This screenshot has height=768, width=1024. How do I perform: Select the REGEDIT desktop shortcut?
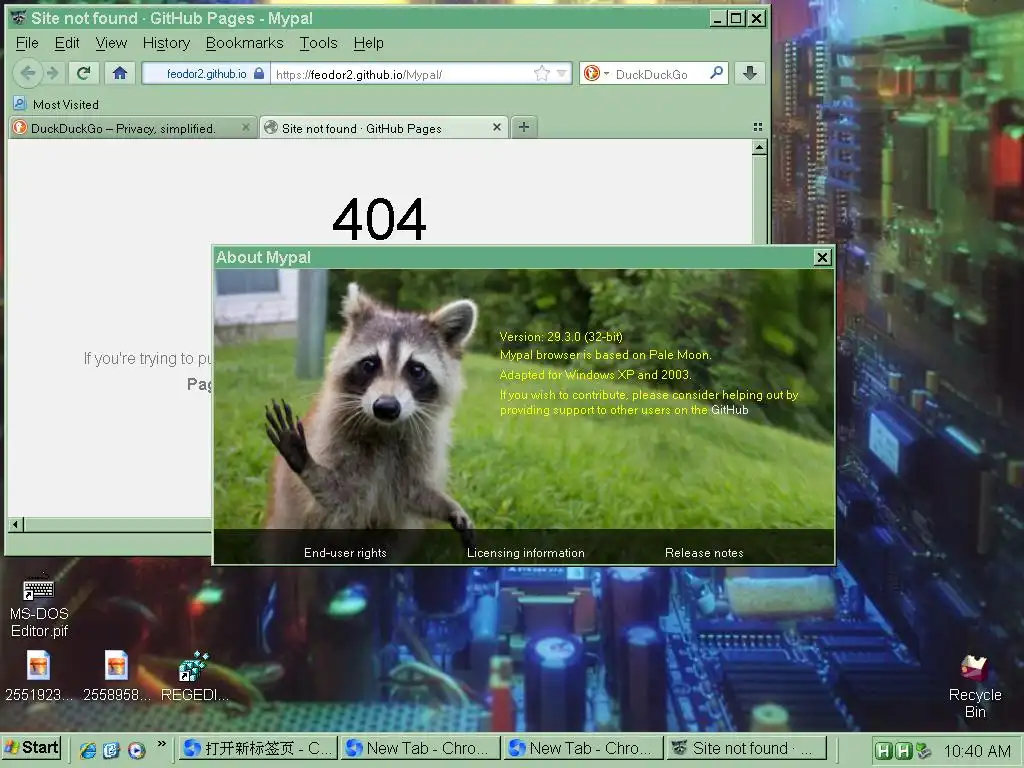(194, 676)
